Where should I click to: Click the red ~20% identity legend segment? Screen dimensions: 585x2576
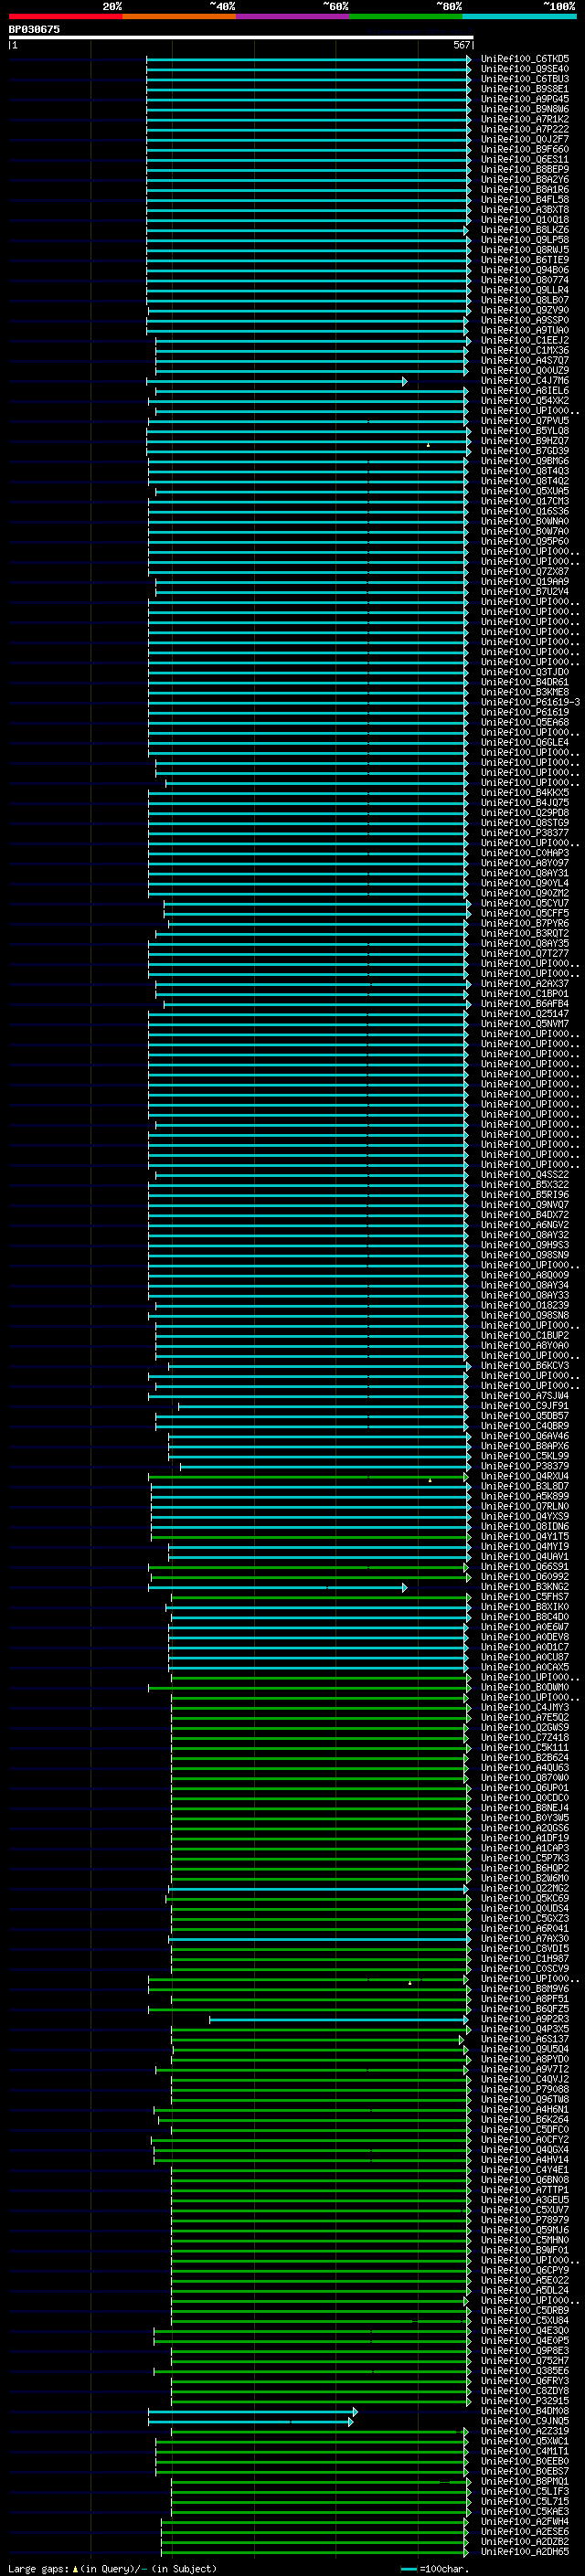[65, 16]
